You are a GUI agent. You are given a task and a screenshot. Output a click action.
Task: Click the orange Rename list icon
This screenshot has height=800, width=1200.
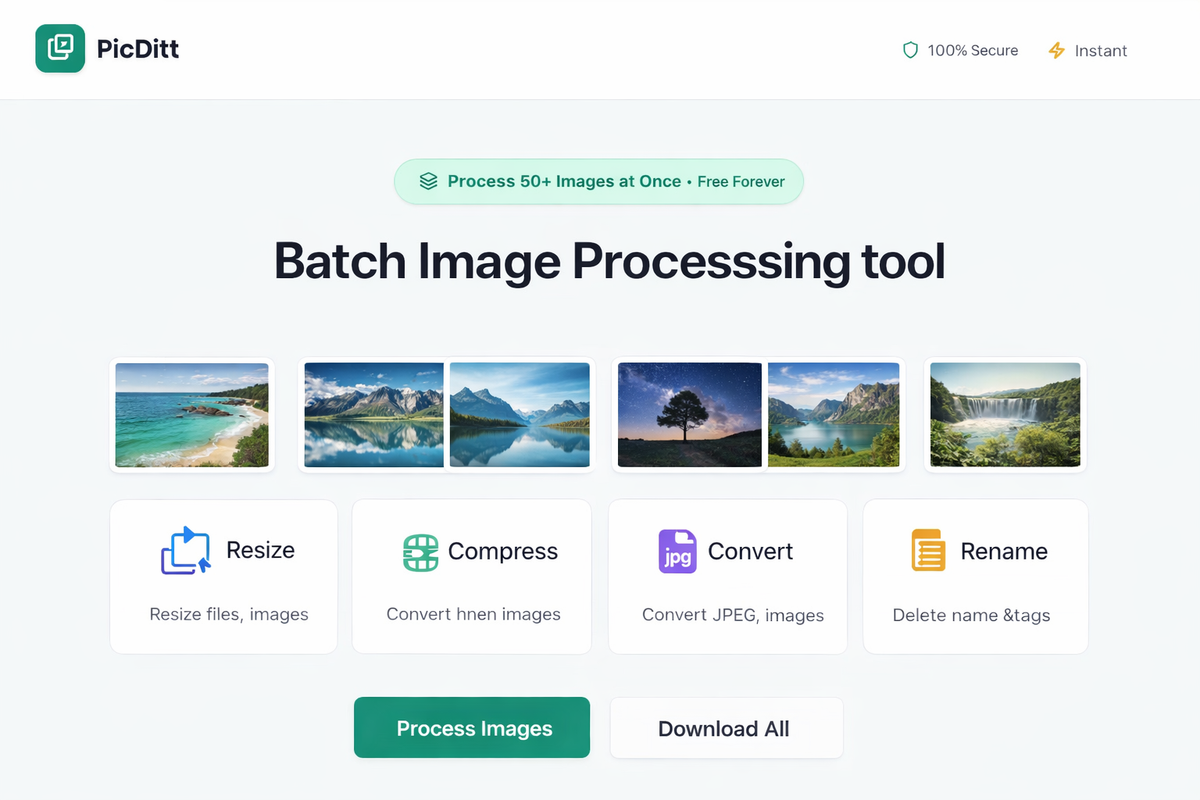point(928,550)
